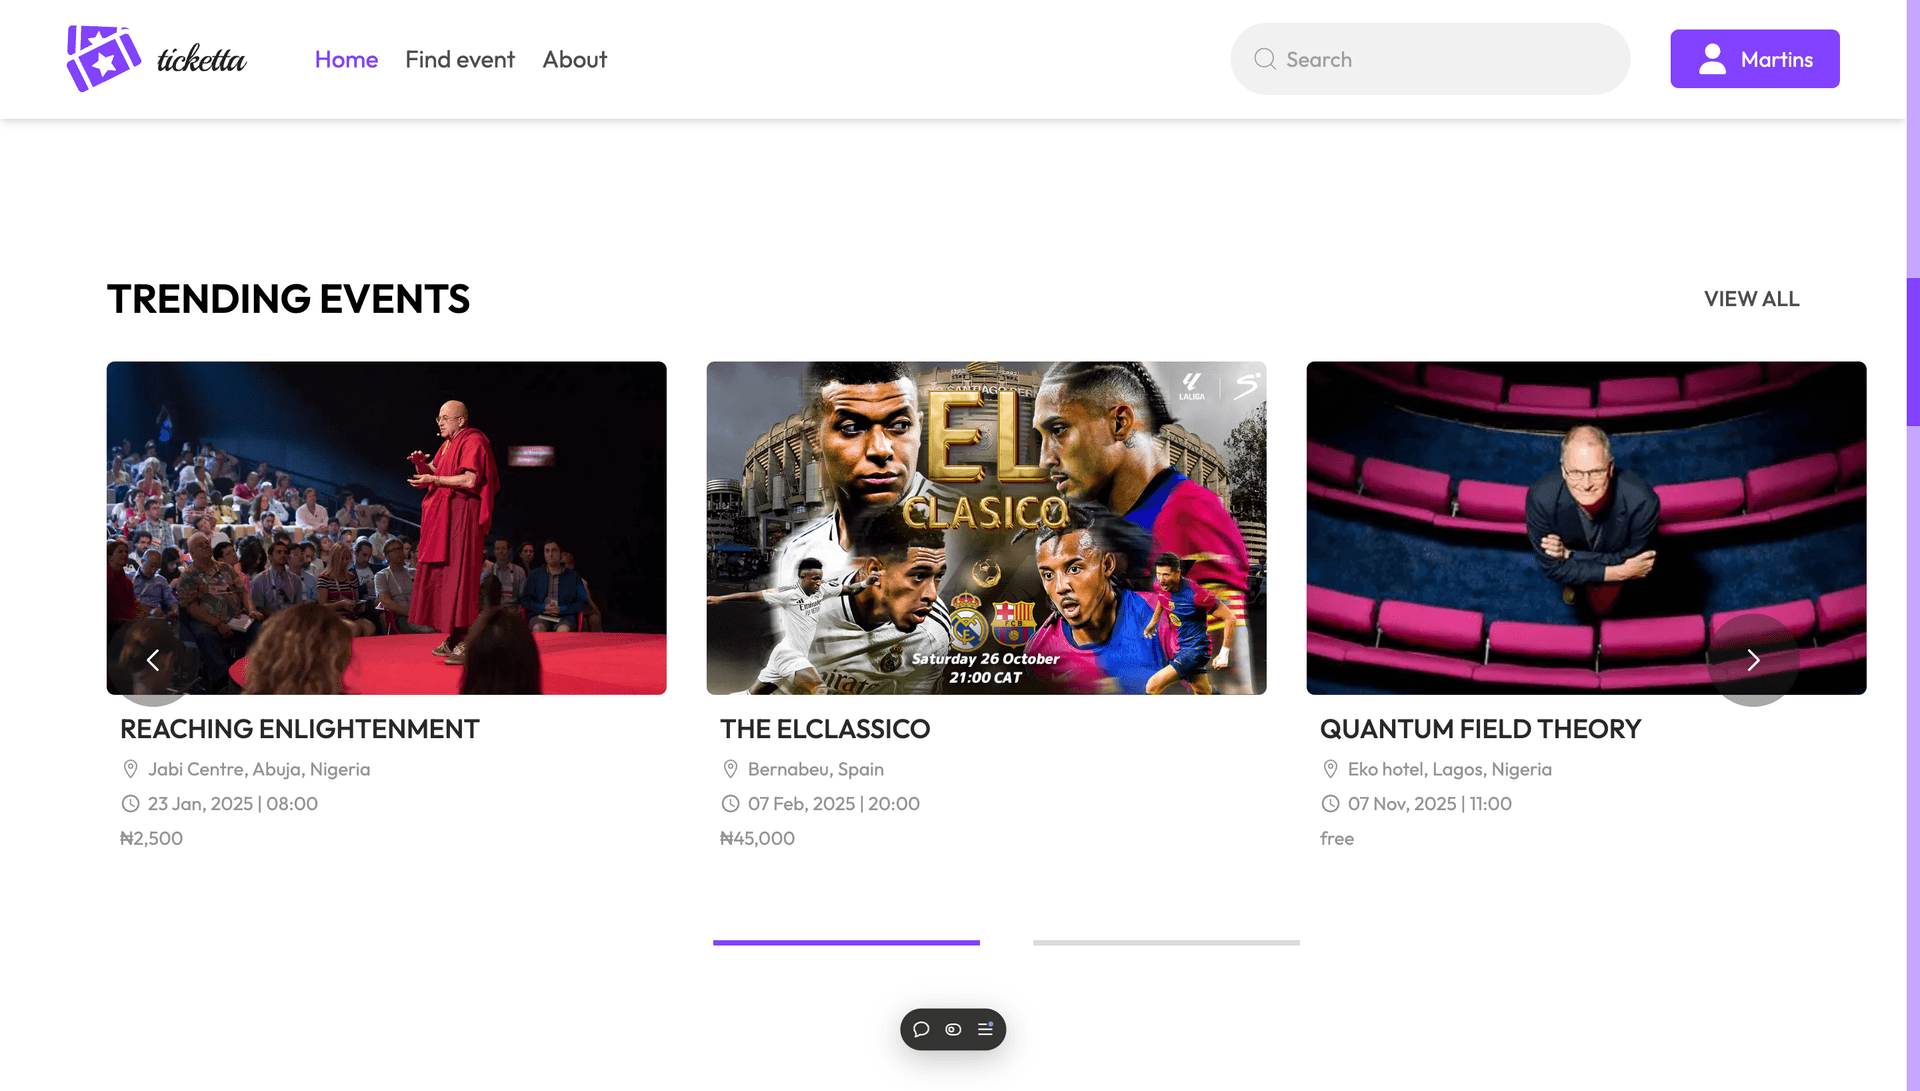Screen dimensions: 1920x1091
Task: Click clock icon beside 23 Jan, 2025
Action: pyautogui.click(x=130, y=804)
